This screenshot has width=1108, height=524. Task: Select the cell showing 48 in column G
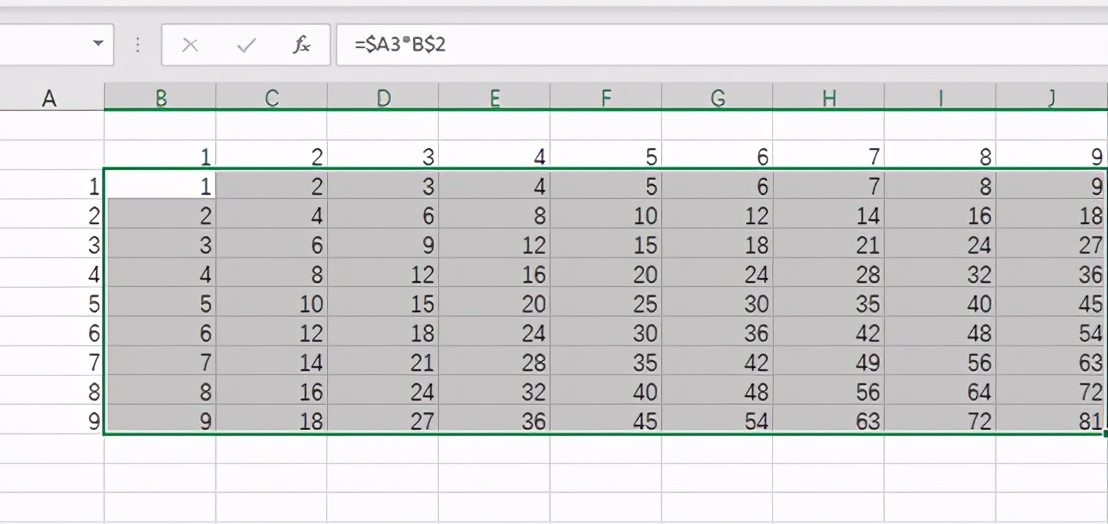[x=717, y=390]
